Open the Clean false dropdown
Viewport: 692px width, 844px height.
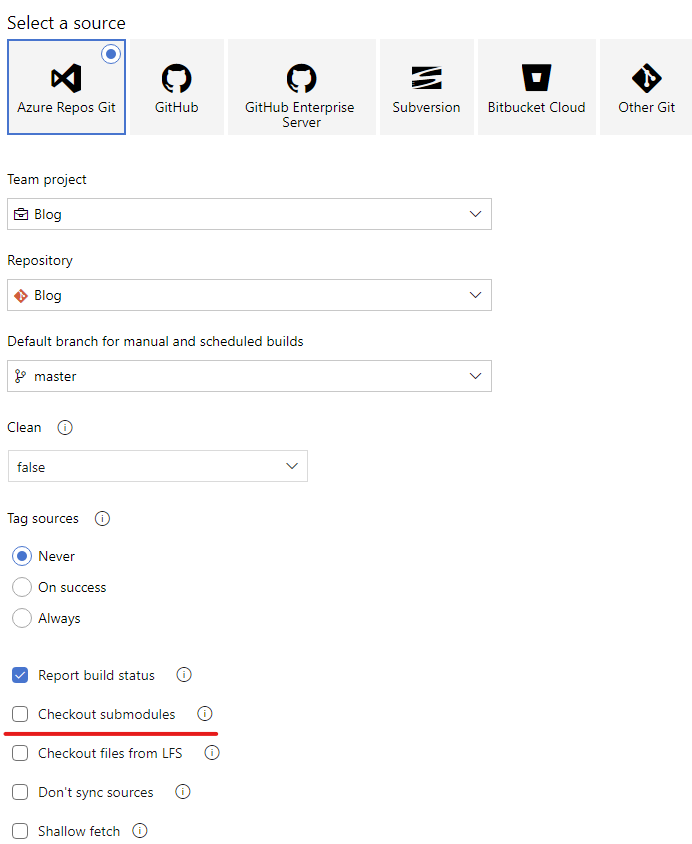158,466
